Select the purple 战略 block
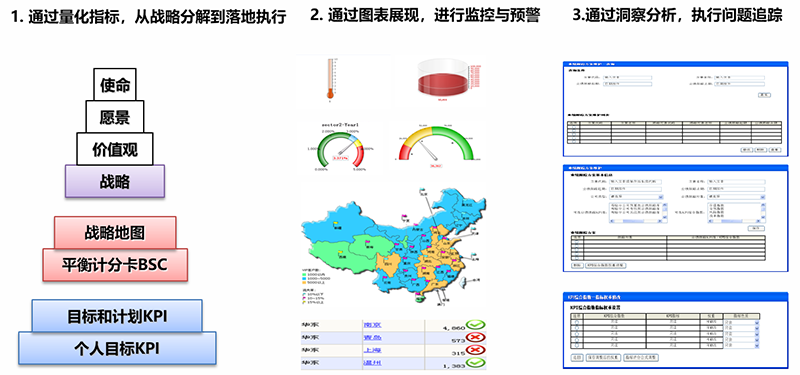Image resolution: width=800 pixels, height=375 pixels. click(115, 181)
